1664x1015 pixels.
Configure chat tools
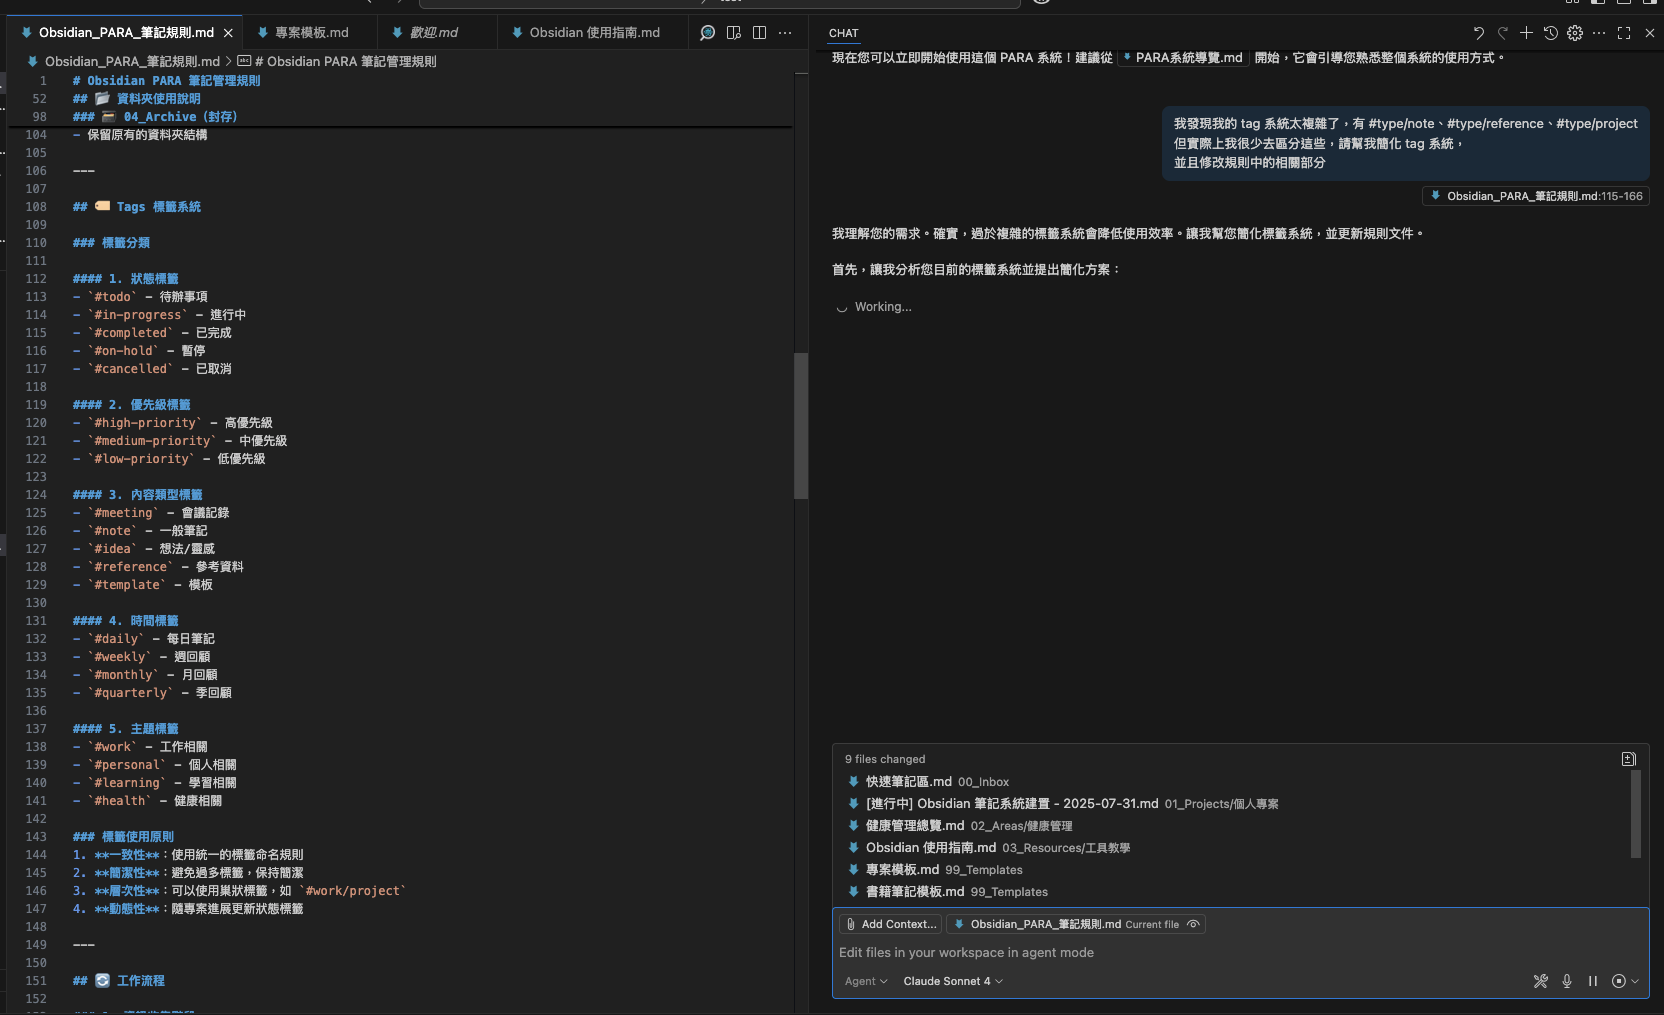pyautogui.click(x=1540, y=981)
